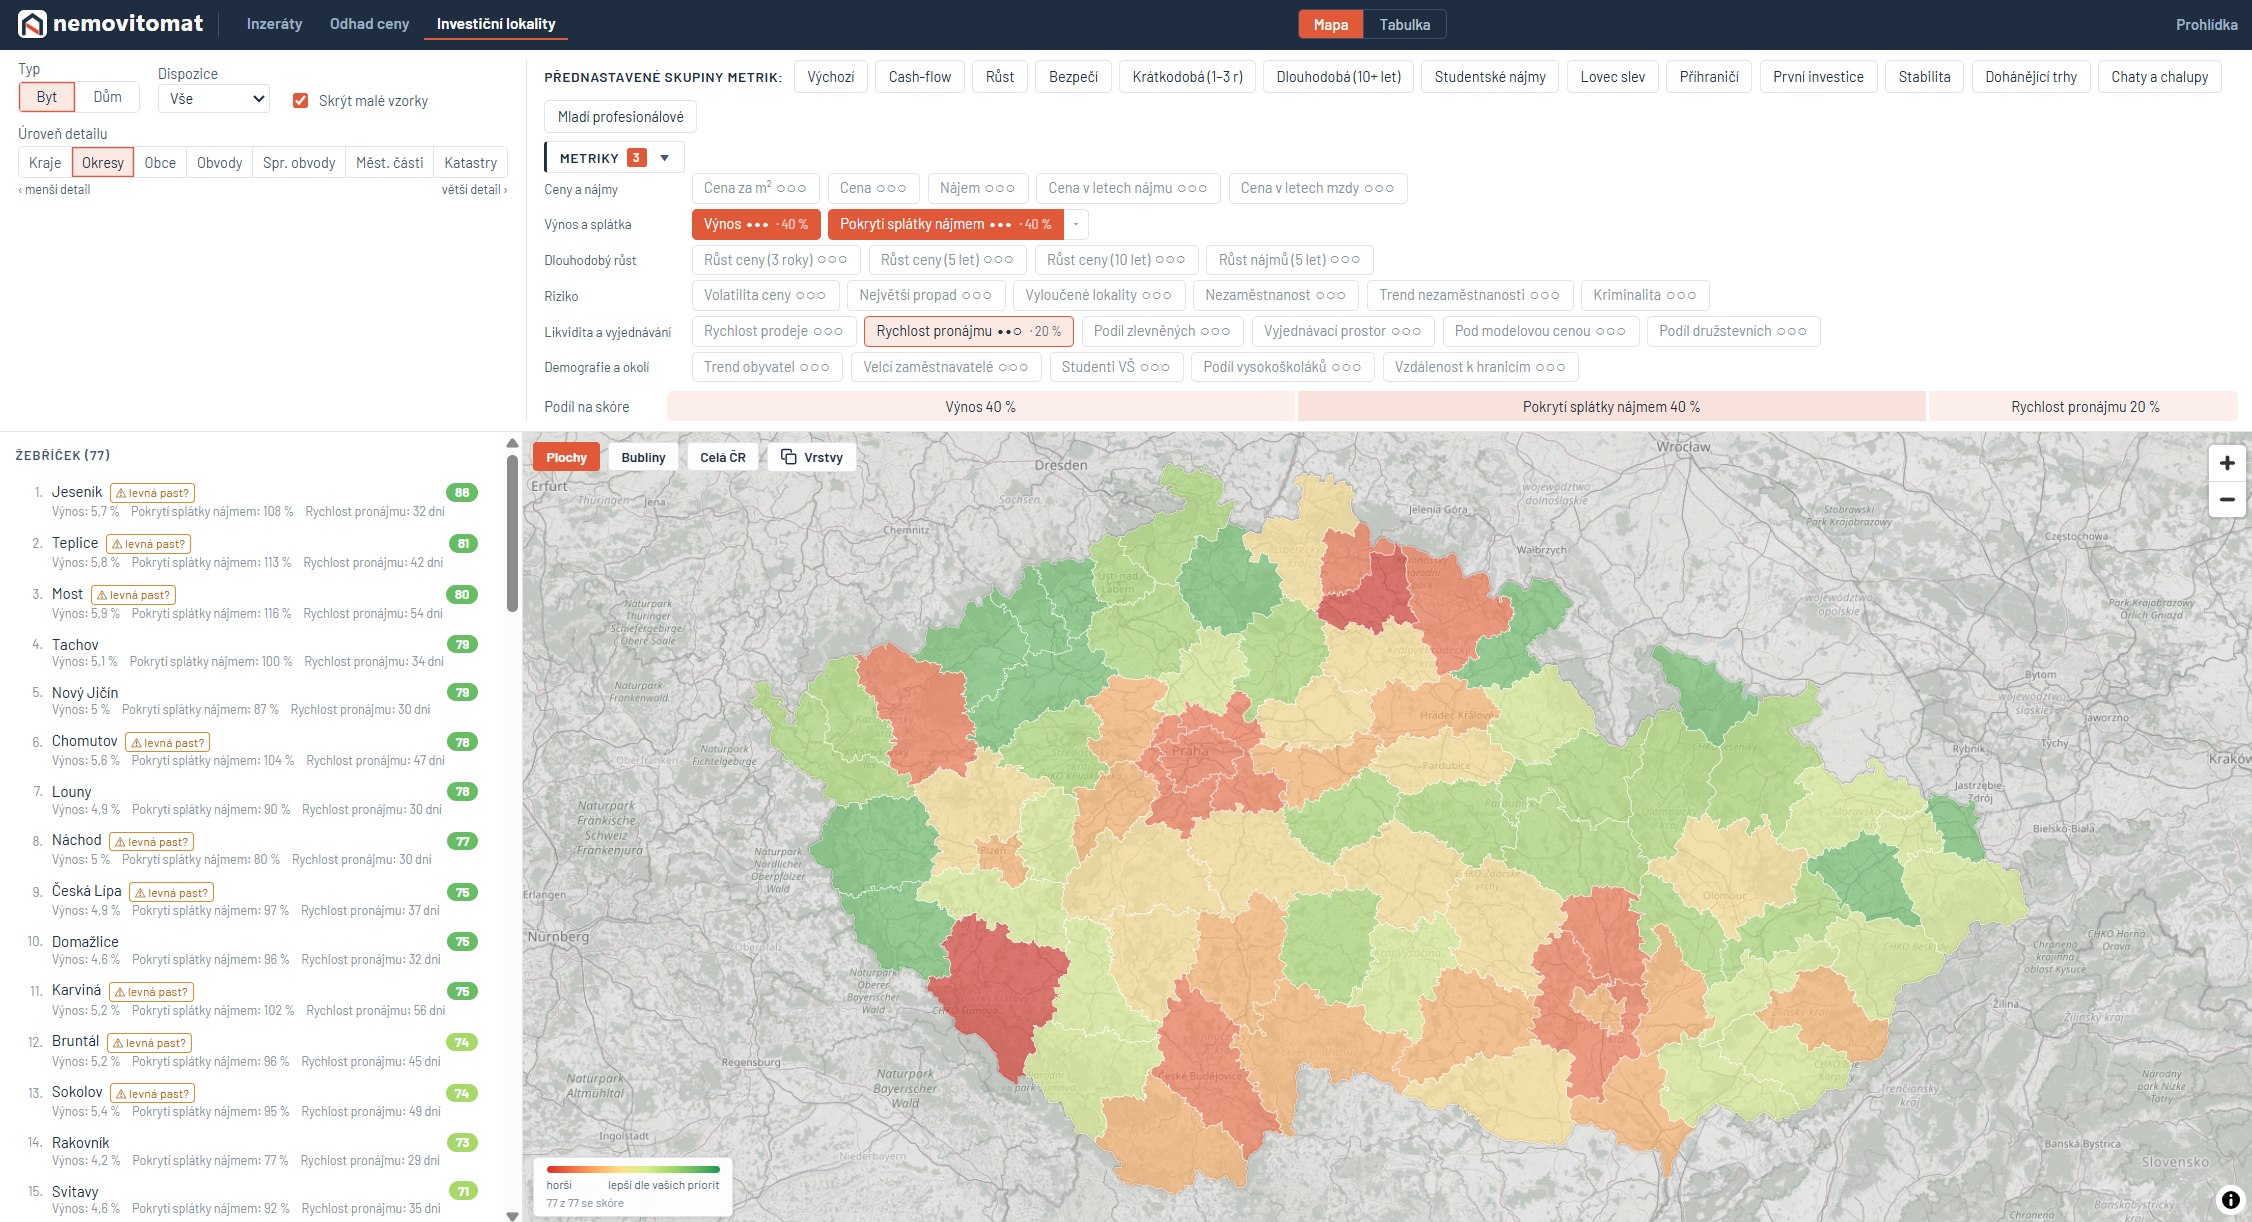Open the small dropdown after 'Pokrytí splátky nájmem'
2252x1222 pixels.
(1076, 224)
